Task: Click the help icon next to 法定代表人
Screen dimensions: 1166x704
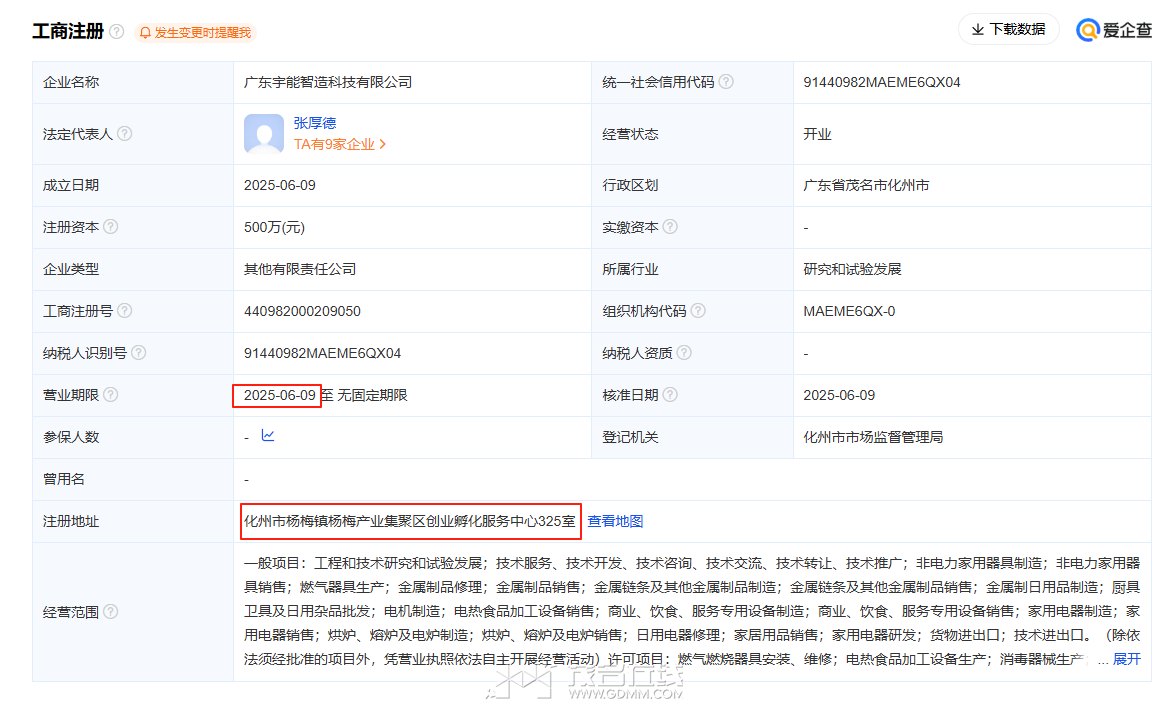Action: coord(125,134)
